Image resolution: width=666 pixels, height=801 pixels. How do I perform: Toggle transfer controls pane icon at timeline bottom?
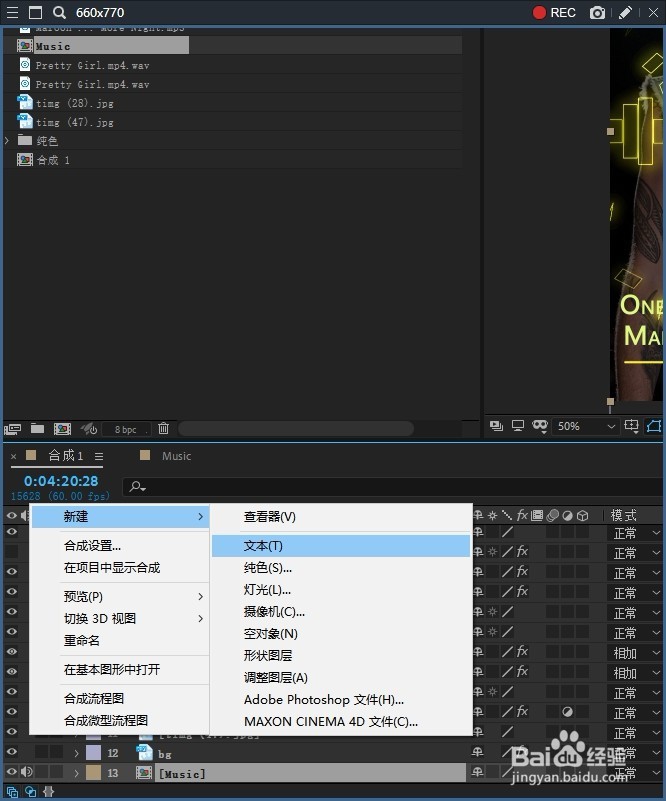coord(31,792)
